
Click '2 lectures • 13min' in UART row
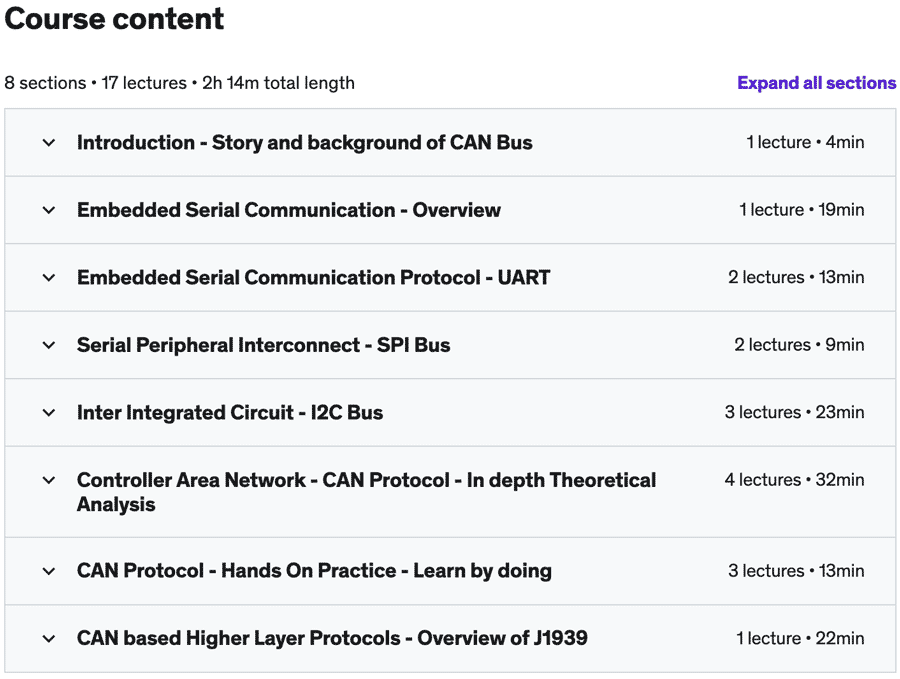pos(796,278)
